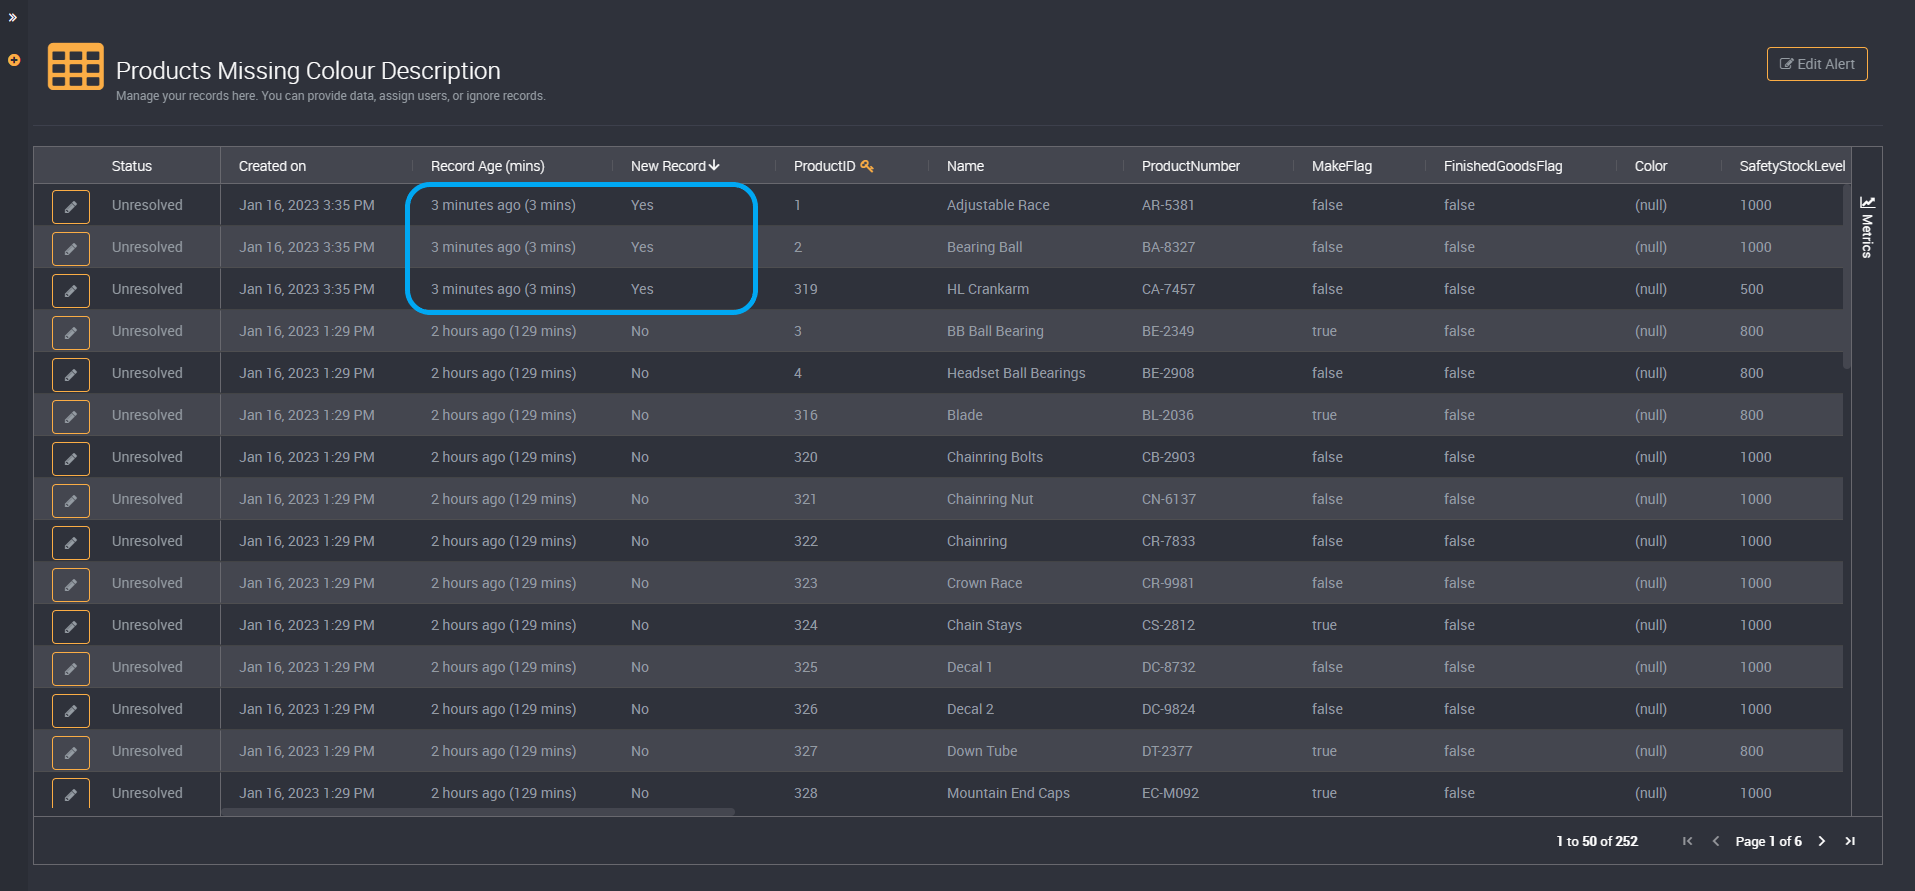Image resolution: width=1915 pixels, height=891 pixels.
Task: Select the Headset Ball Bearings cell
Action: click(x=1016, y=373)
